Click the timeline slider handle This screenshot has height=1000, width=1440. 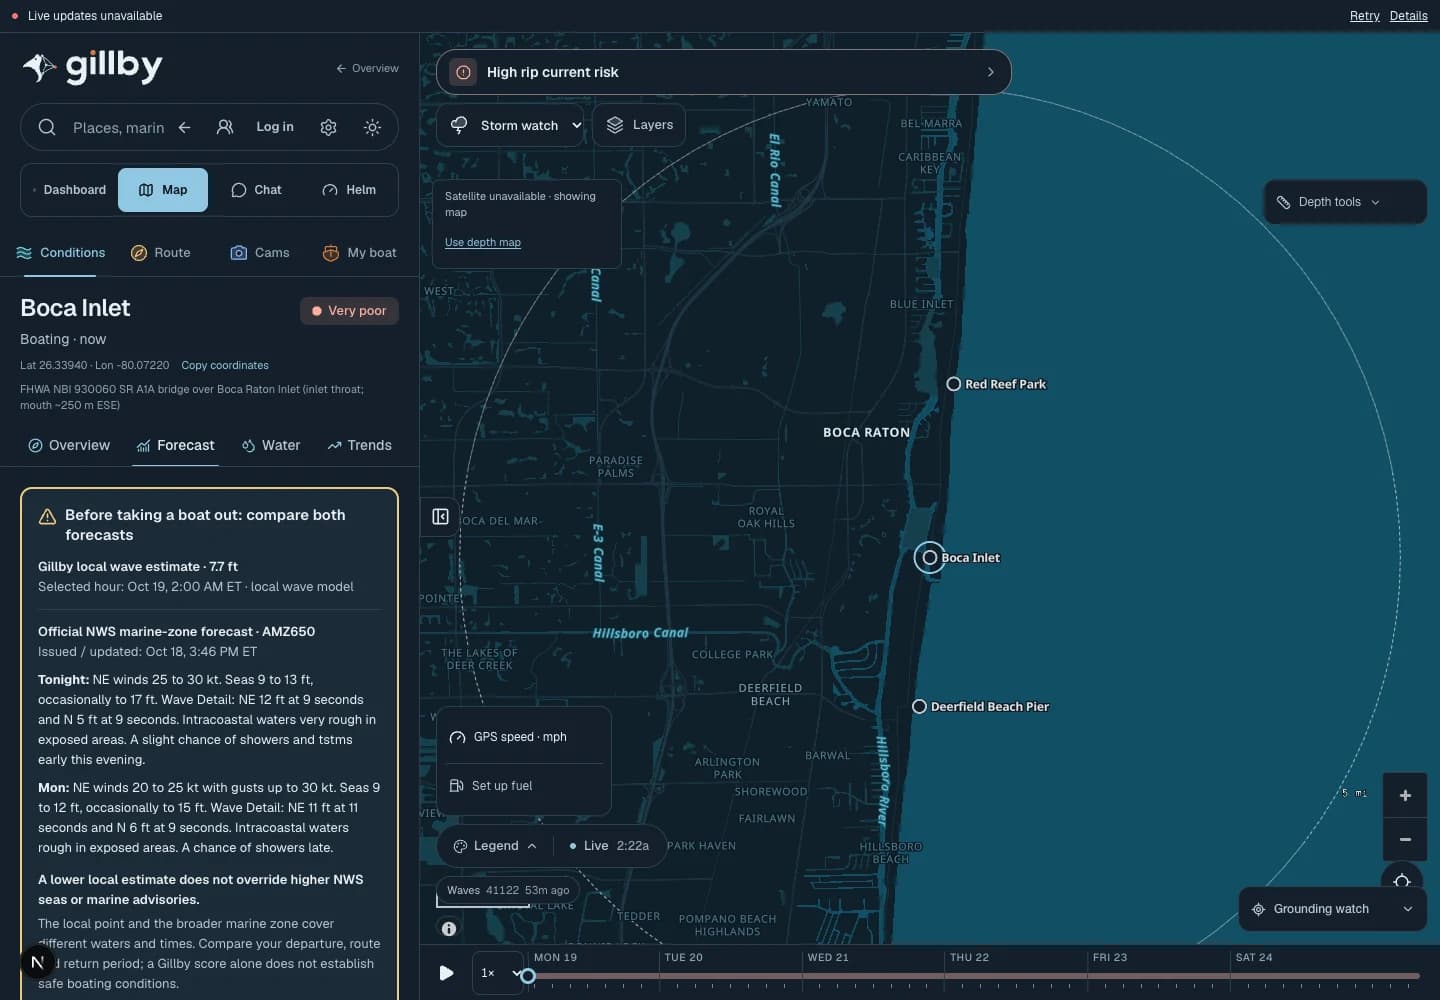pyautogui.click(x=528, y=976)
